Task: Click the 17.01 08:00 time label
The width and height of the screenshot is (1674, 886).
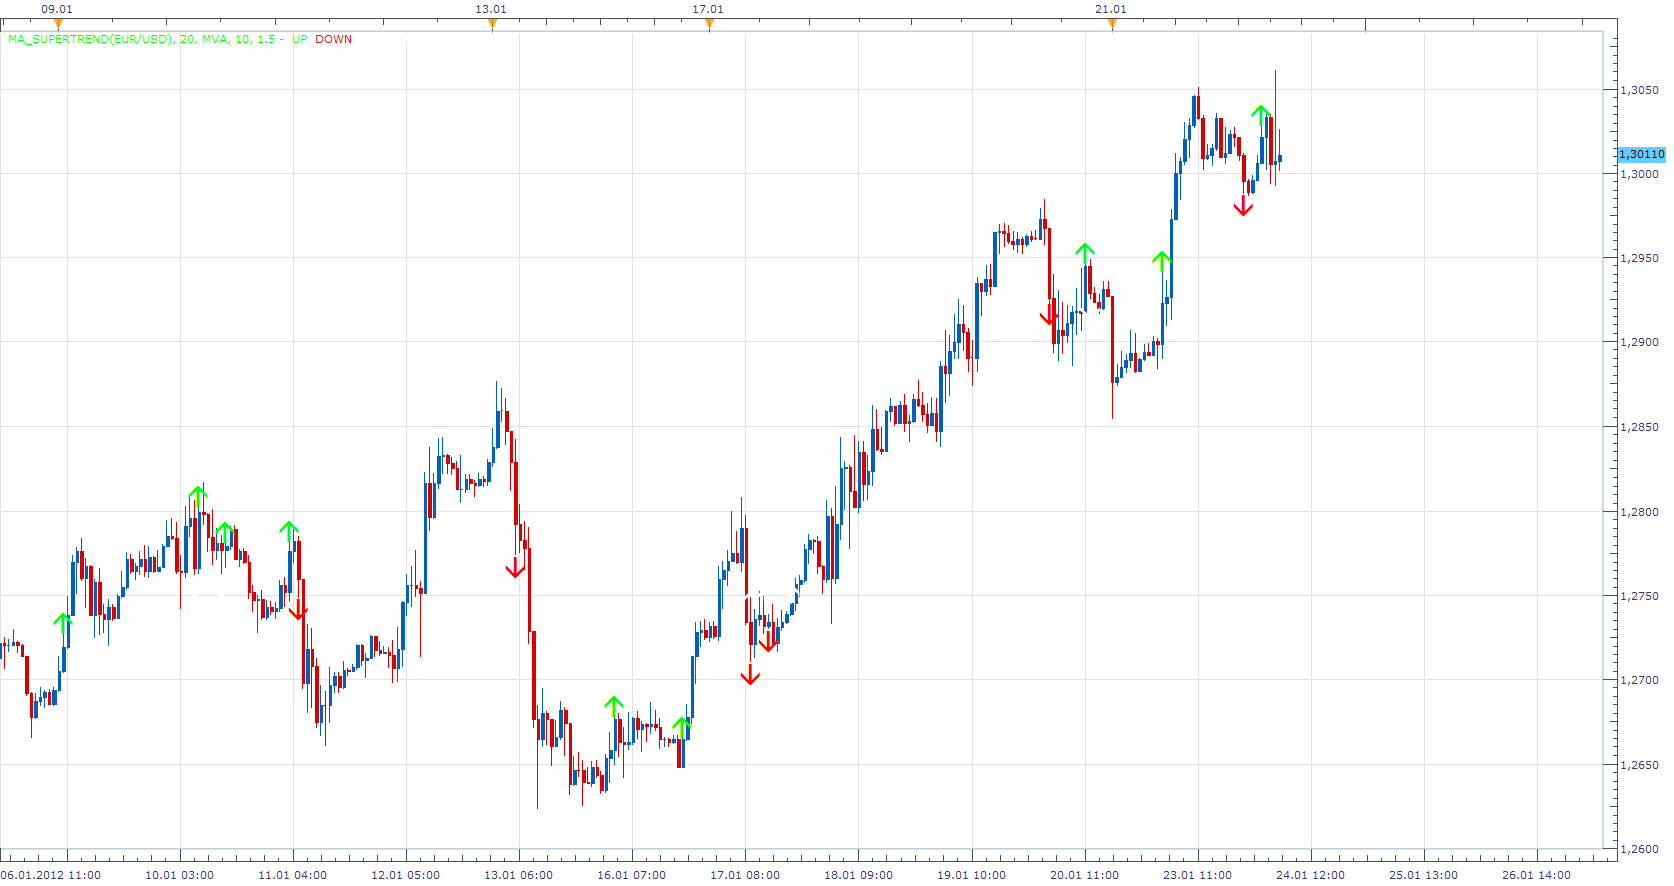Action: point(745,875)
